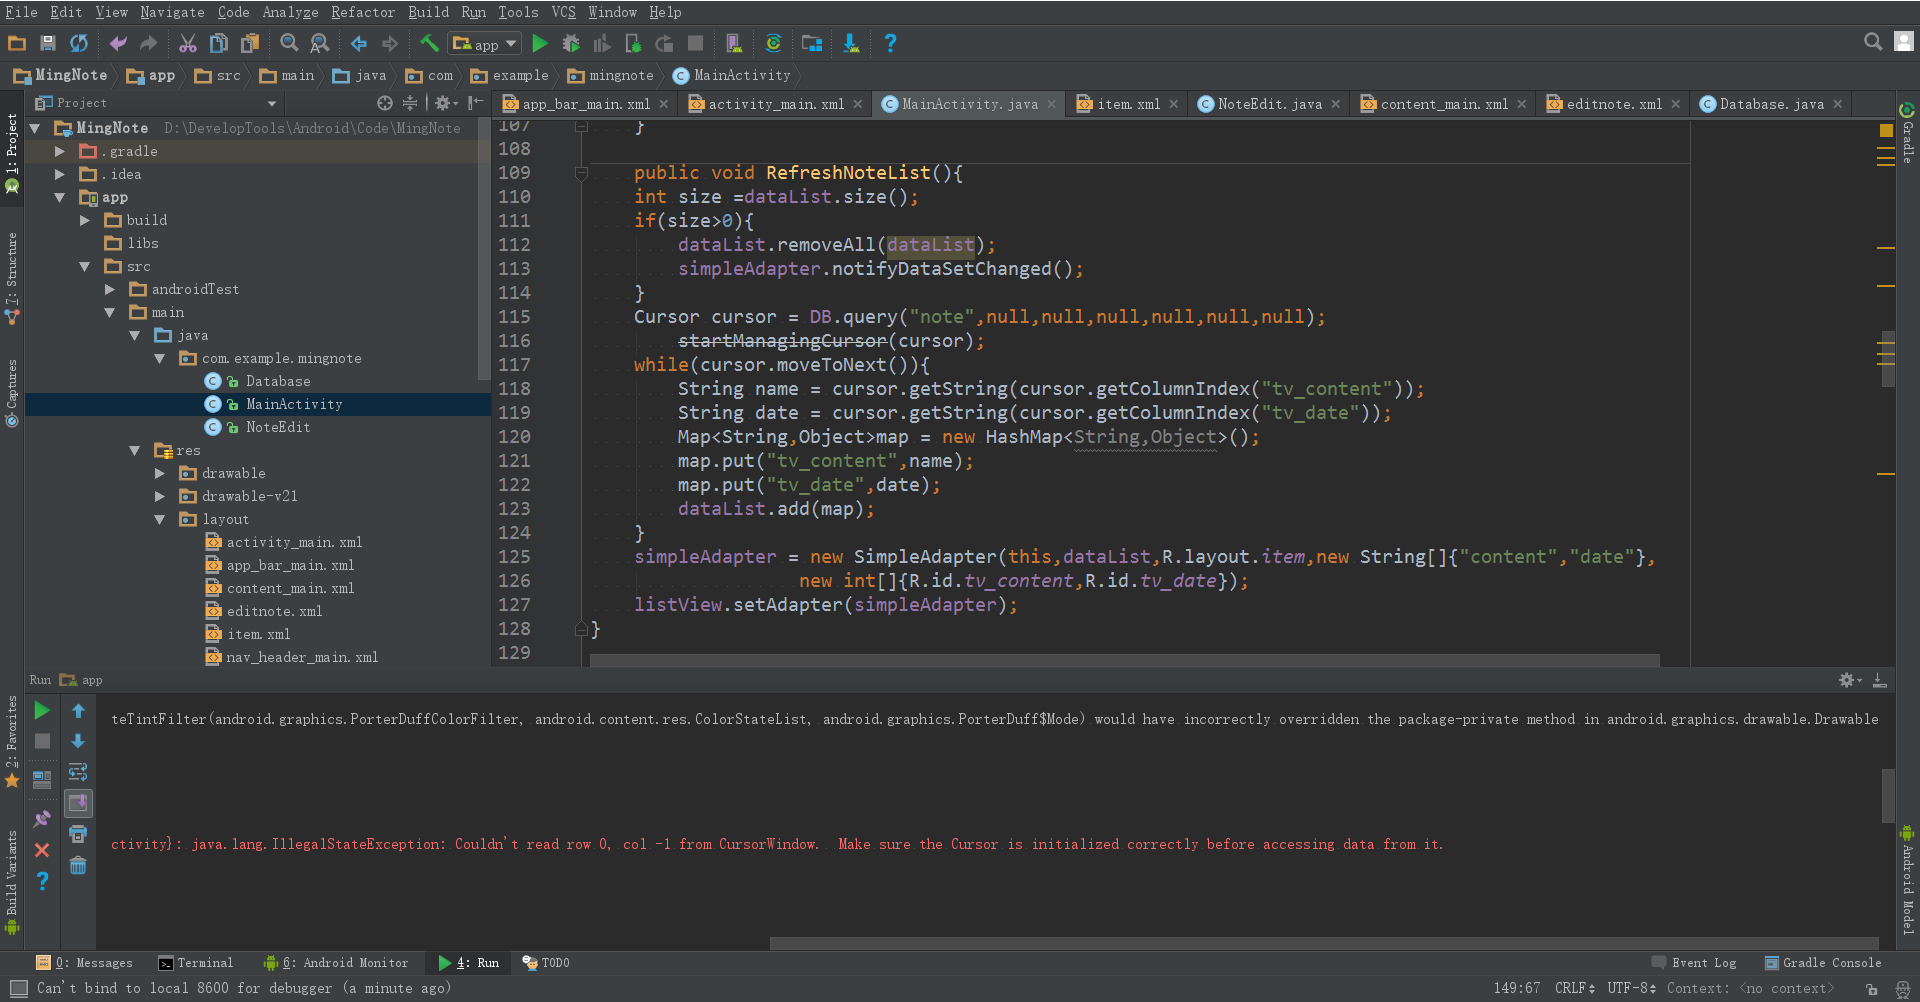
Task: Click the Find magnifier icon in toolbar
Action: tap(289, 43)
